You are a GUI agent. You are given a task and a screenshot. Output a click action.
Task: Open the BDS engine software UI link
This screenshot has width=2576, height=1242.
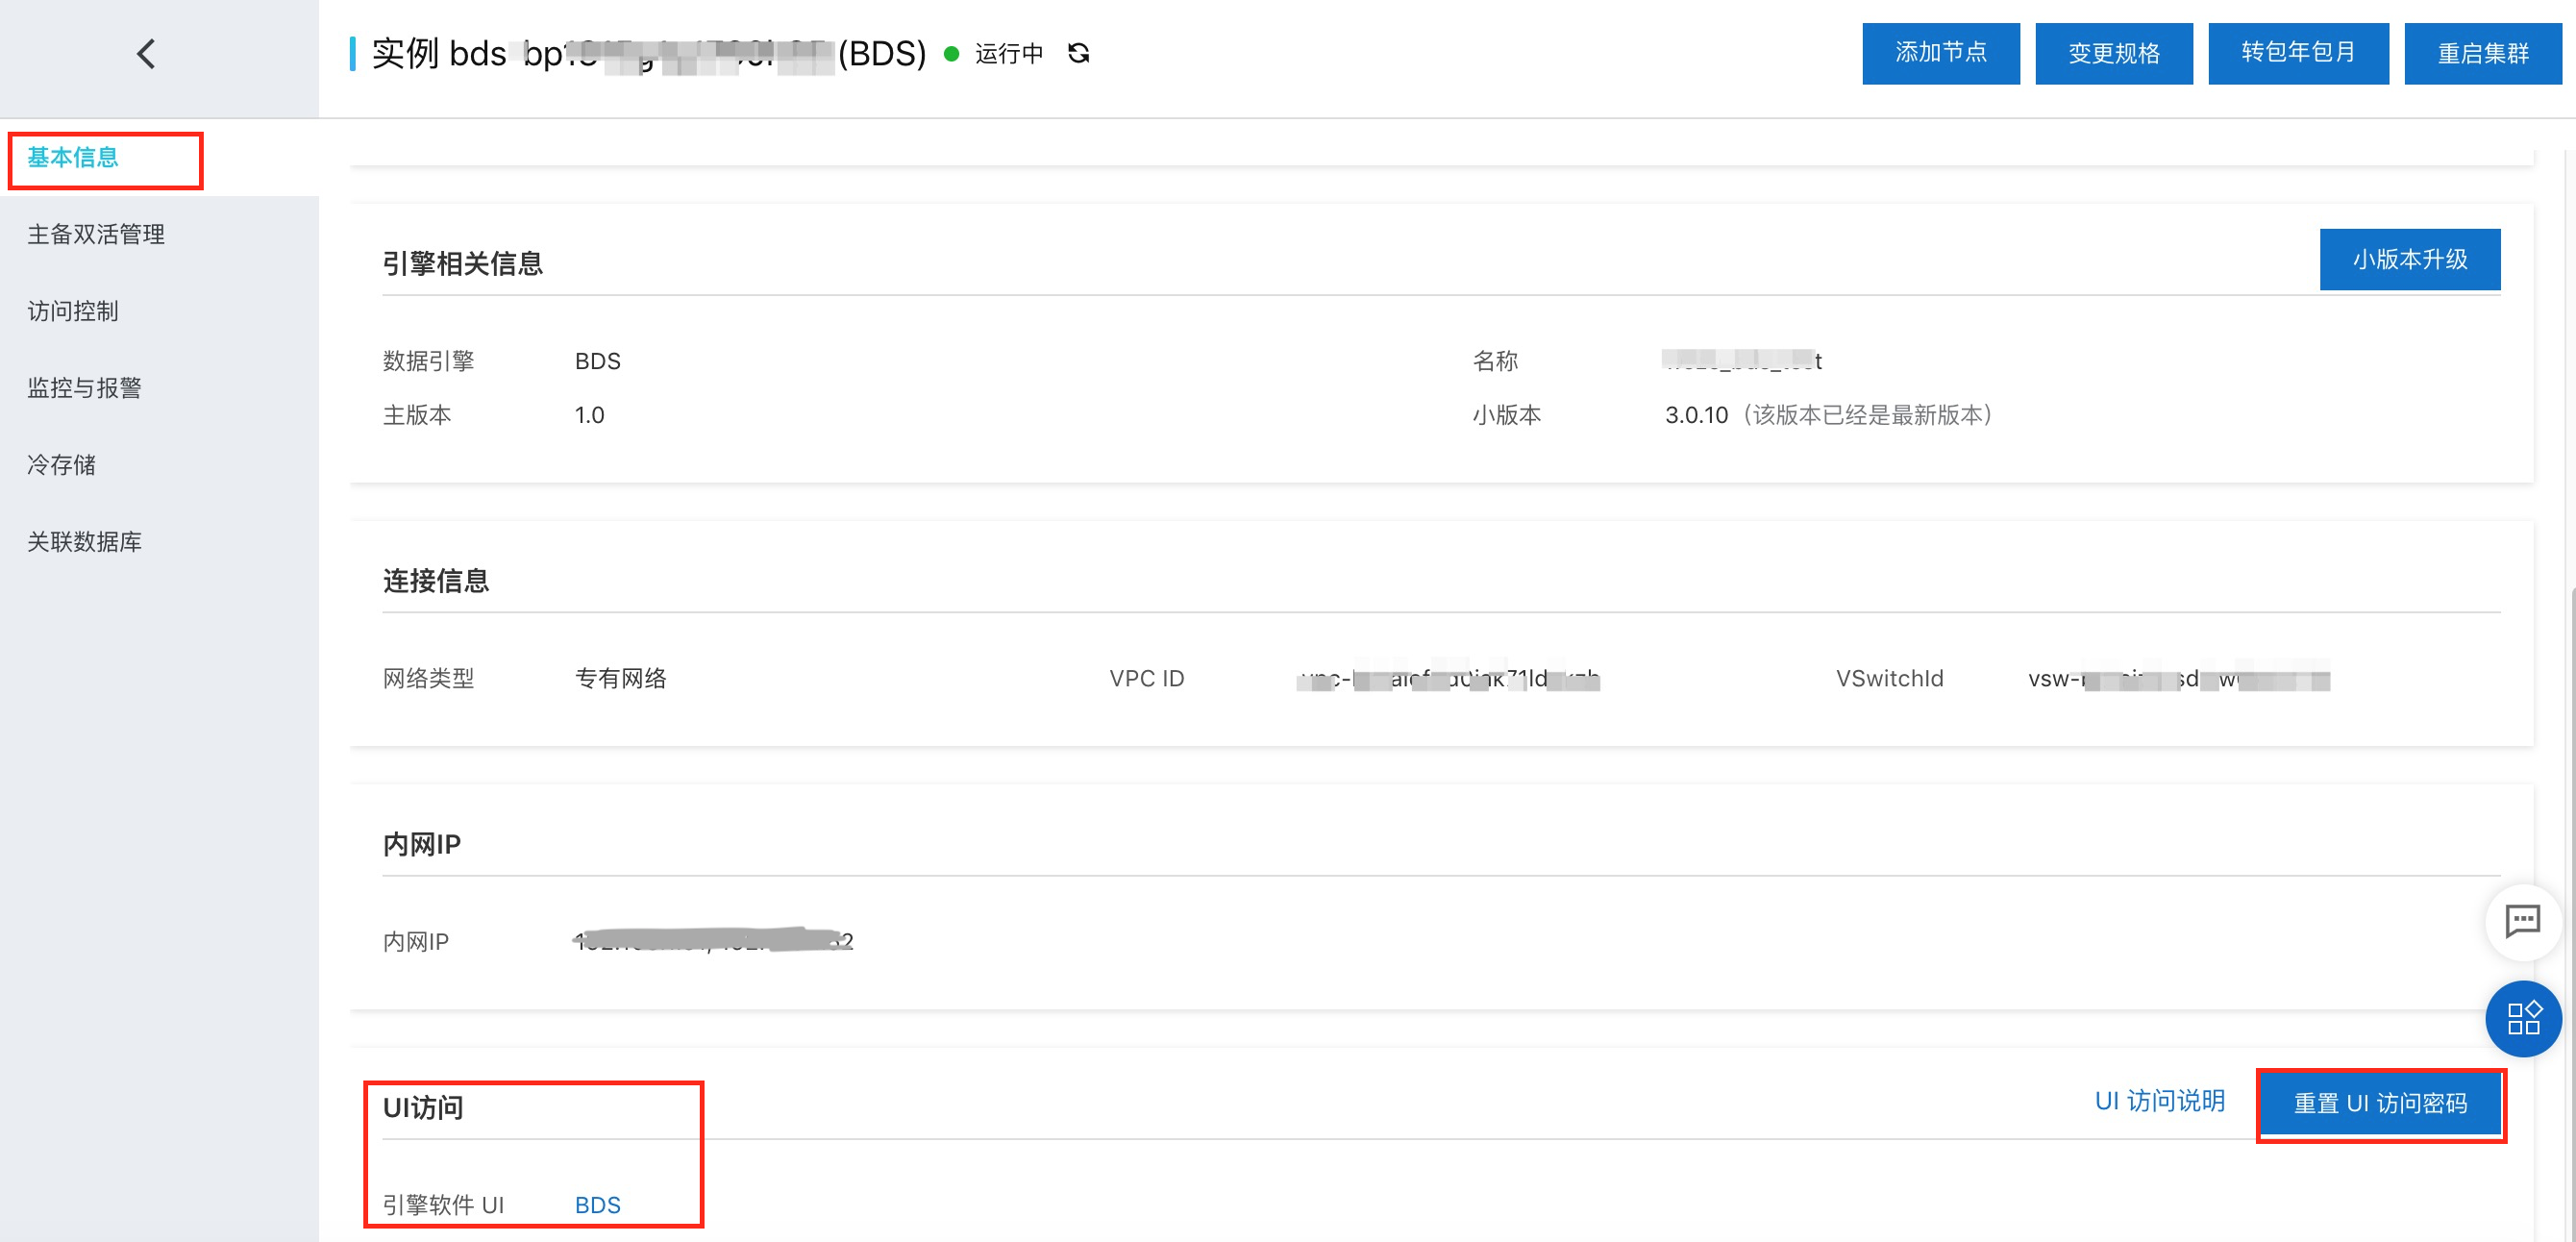pyautogui.click(x=597, y=1205)
